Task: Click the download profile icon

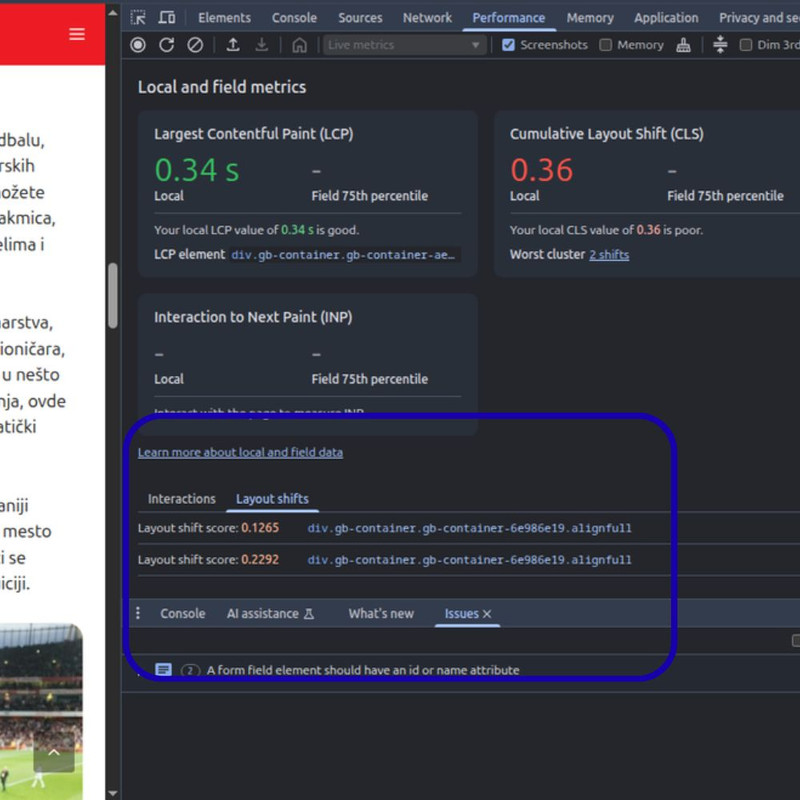Action: [x=262, y=45]
